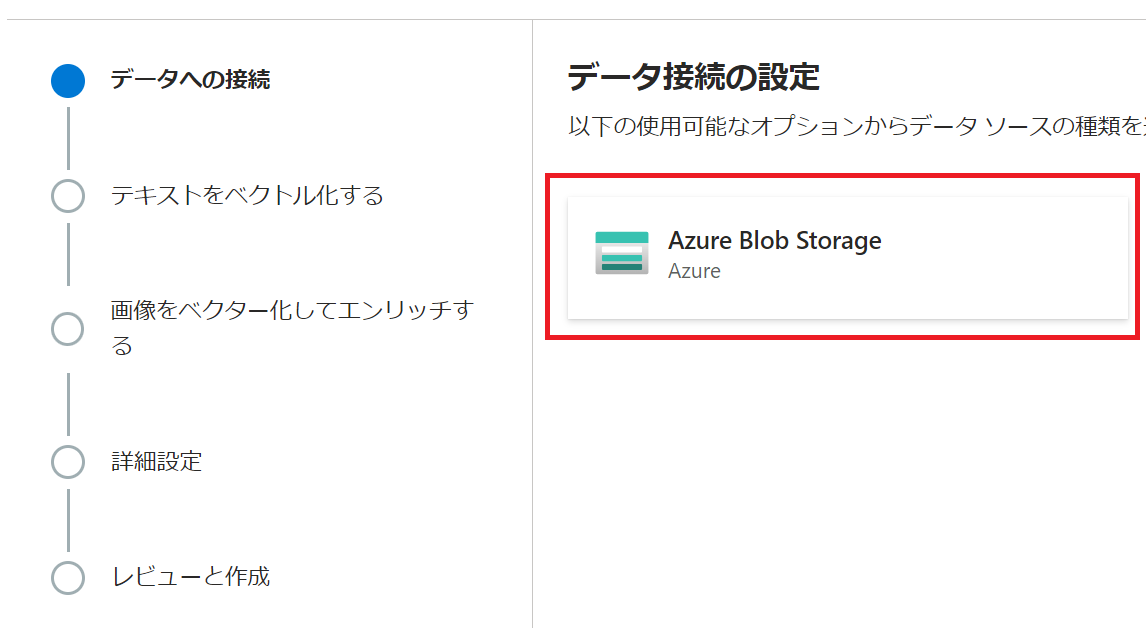Viewport: 1146px width, 628px height.
Task: Select the blue データへの接続 step circle
Action: 68,81
